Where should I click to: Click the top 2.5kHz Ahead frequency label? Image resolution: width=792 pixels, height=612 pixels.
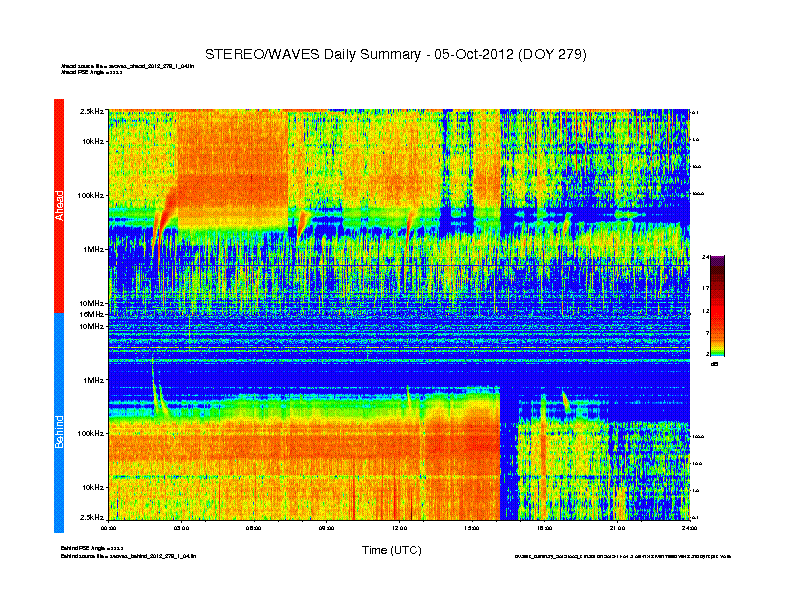click(91, 111)
